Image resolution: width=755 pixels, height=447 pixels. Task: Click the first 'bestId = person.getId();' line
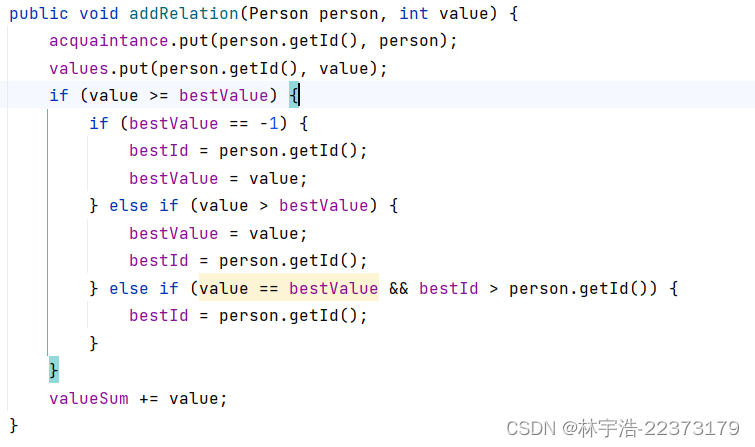tap(248, 151)
